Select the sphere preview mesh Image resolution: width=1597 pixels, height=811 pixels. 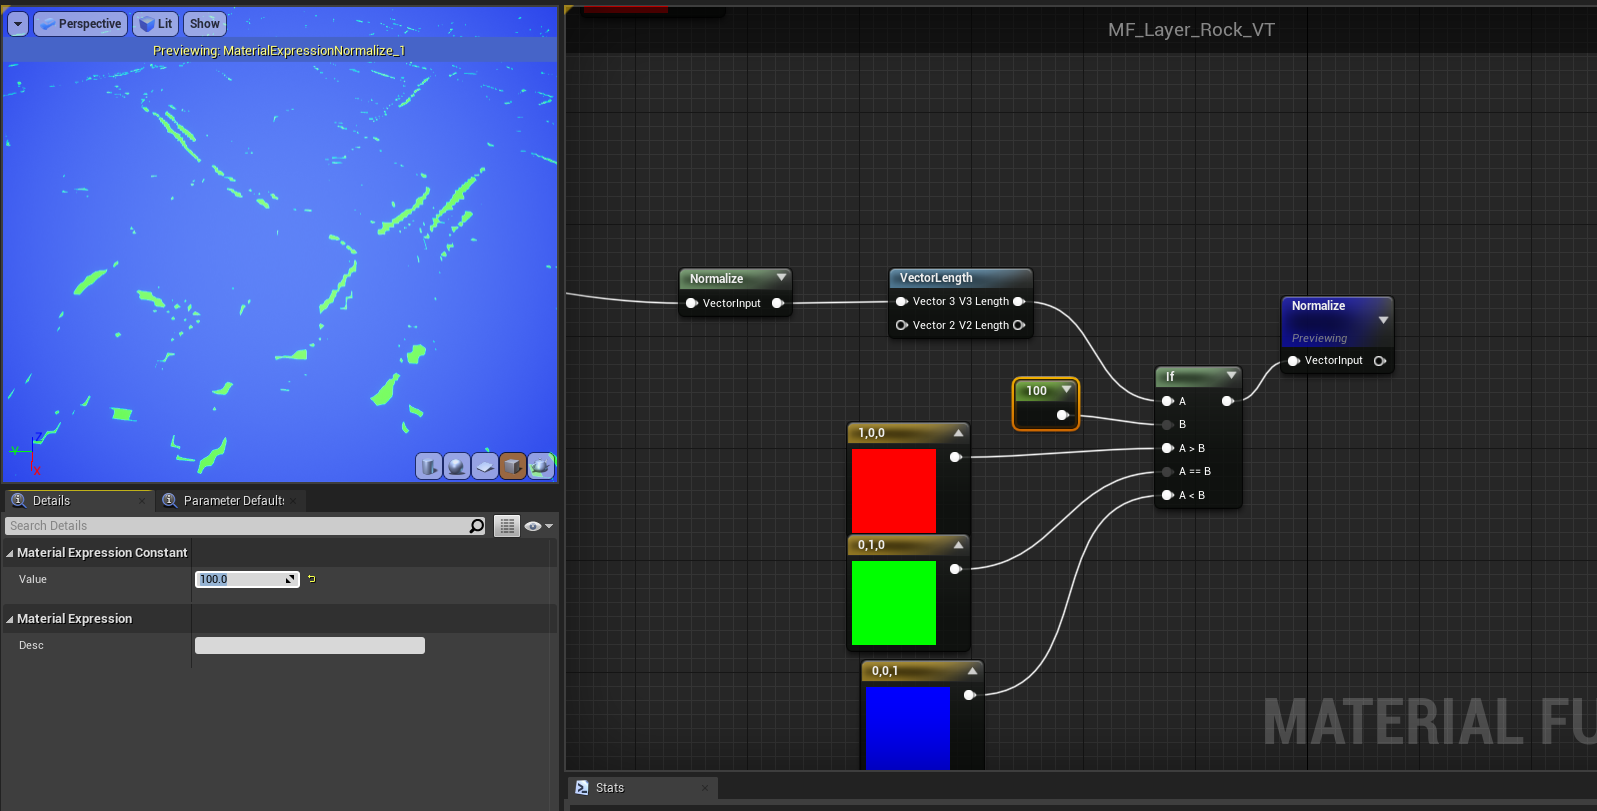pyautogui.click(x=457, y=466)
